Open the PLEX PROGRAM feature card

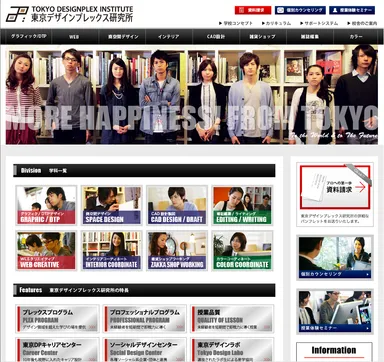(57, 319)
